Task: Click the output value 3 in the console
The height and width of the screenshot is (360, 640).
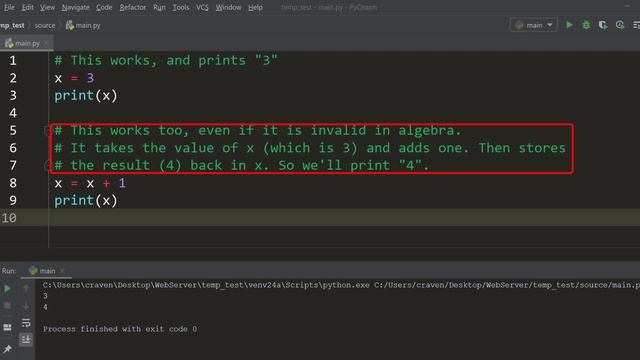Action: point(45,296)
